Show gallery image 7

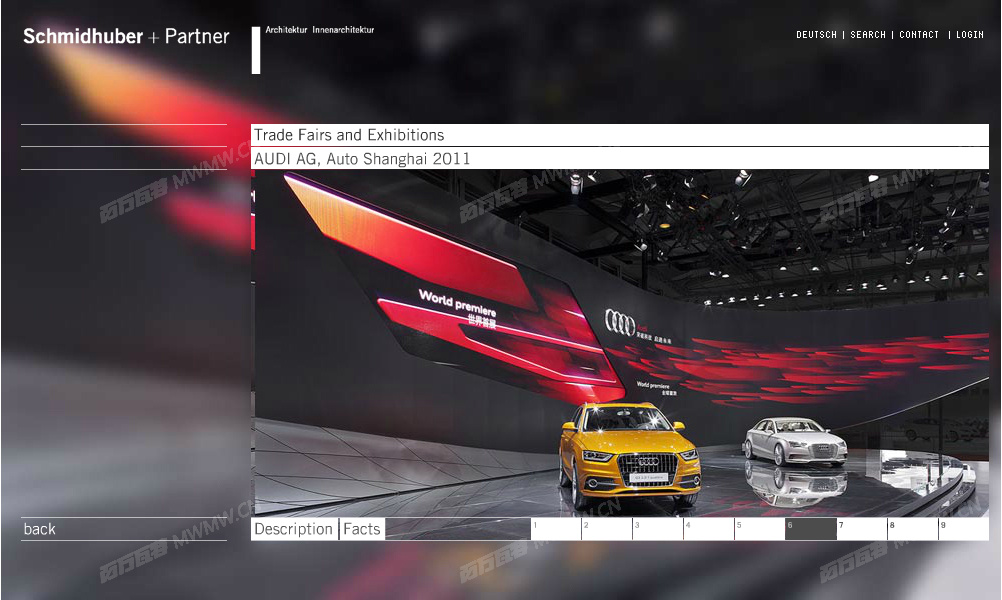point(862,529)
